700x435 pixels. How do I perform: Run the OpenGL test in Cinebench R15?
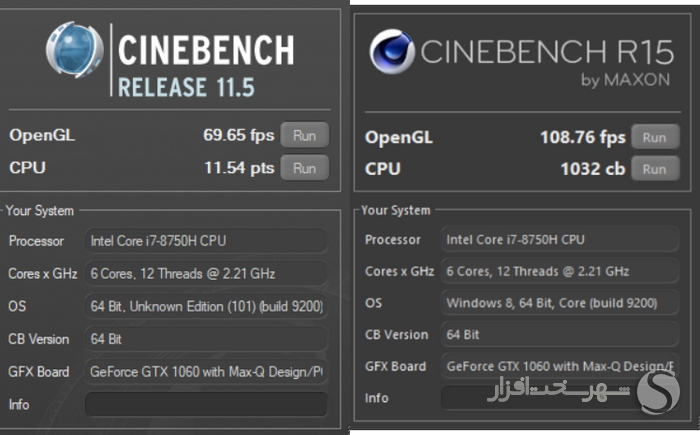(x=655, y=137)
